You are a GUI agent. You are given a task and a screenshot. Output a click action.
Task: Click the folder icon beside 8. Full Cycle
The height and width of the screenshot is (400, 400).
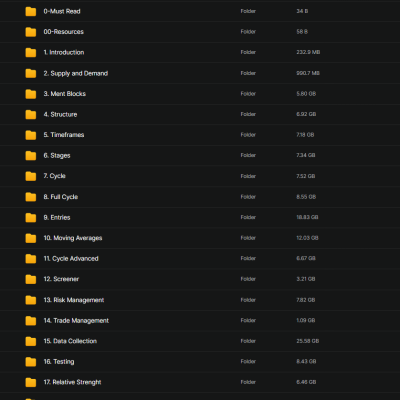click(31, 197)
